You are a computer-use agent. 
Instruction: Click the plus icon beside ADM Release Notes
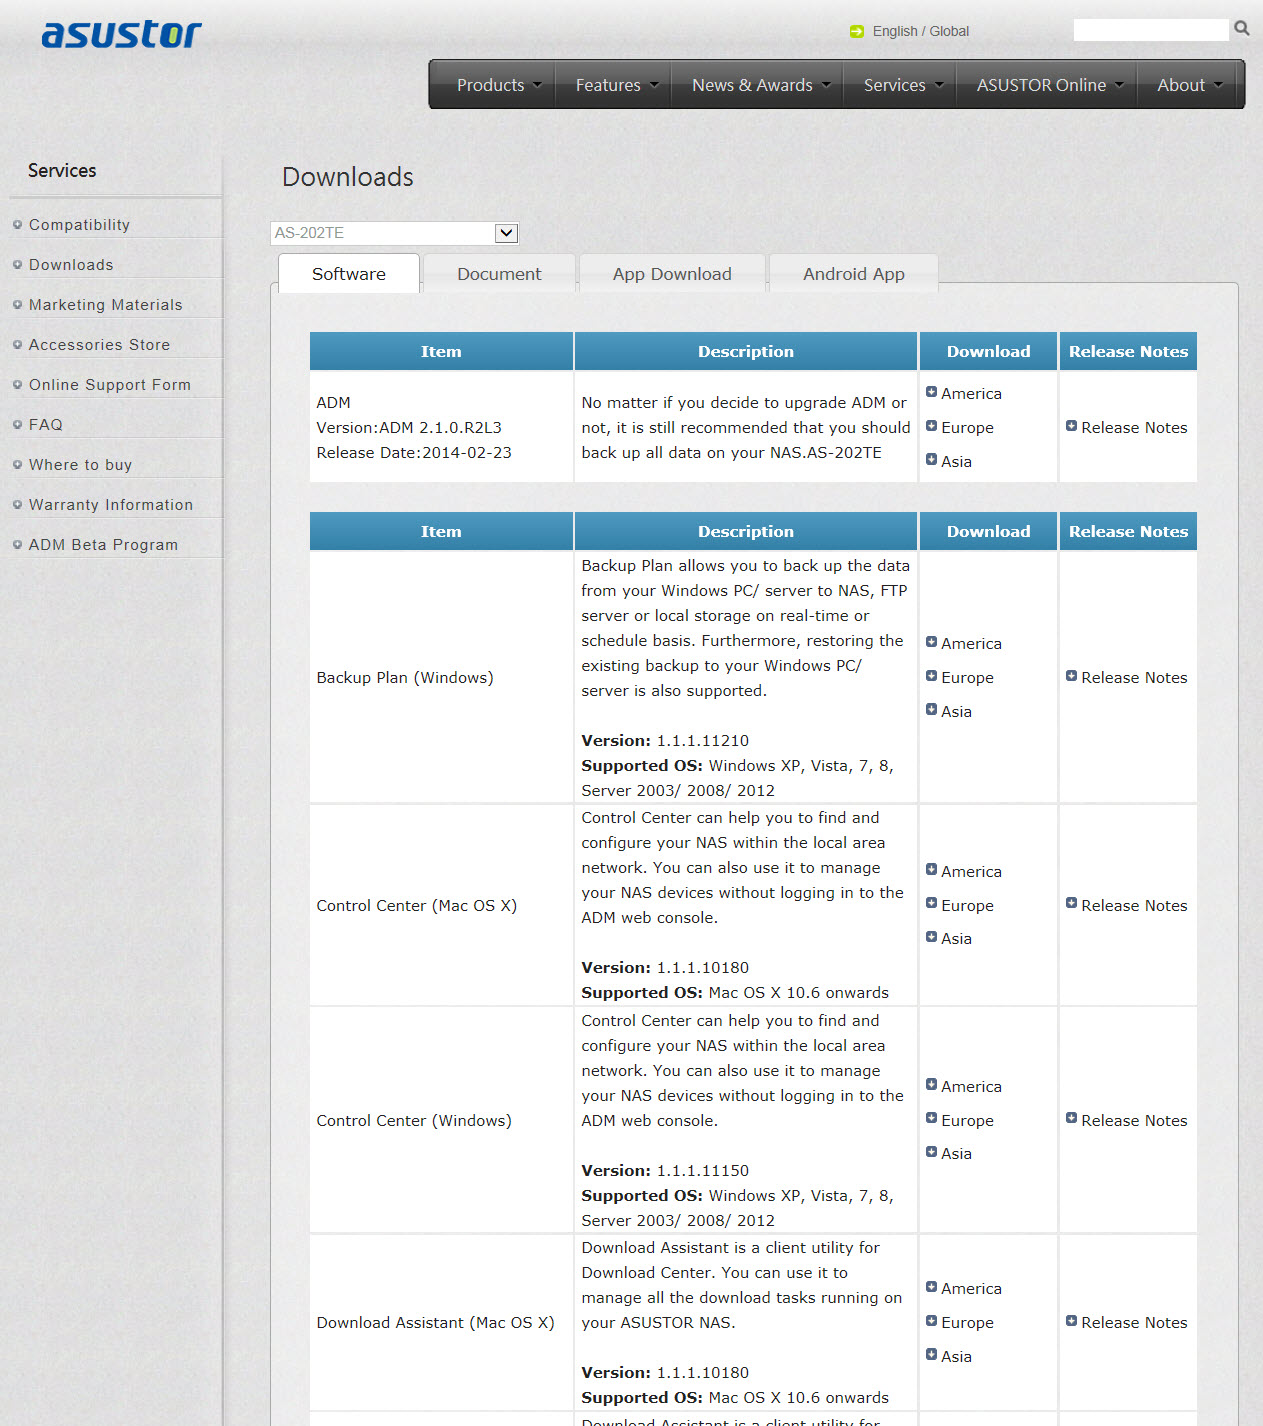click(1071, 426)
